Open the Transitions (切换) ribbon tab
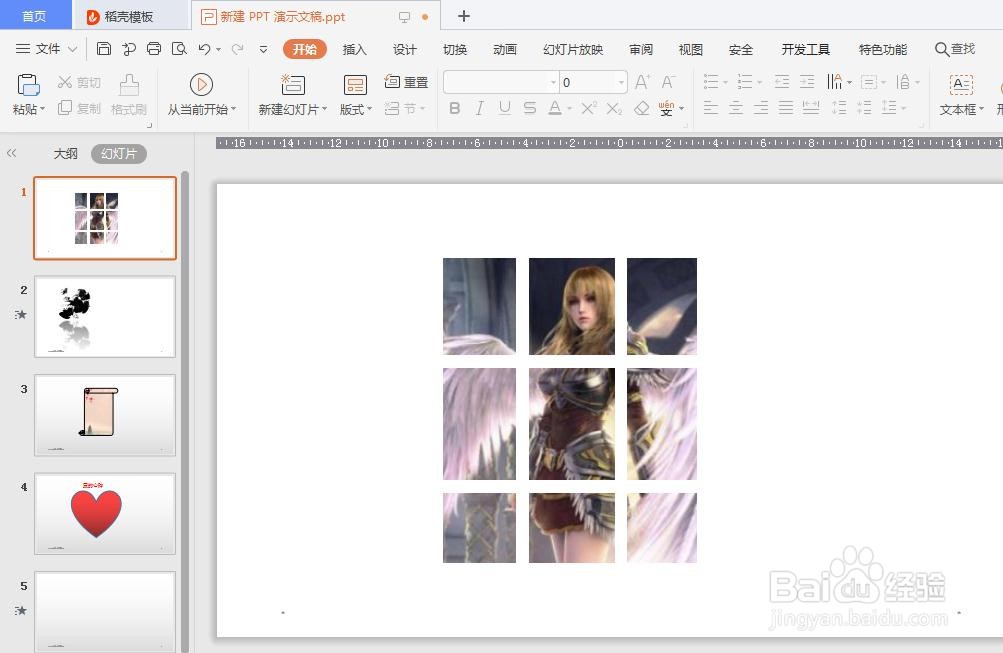1003x653 pixels. coord(455,49)
